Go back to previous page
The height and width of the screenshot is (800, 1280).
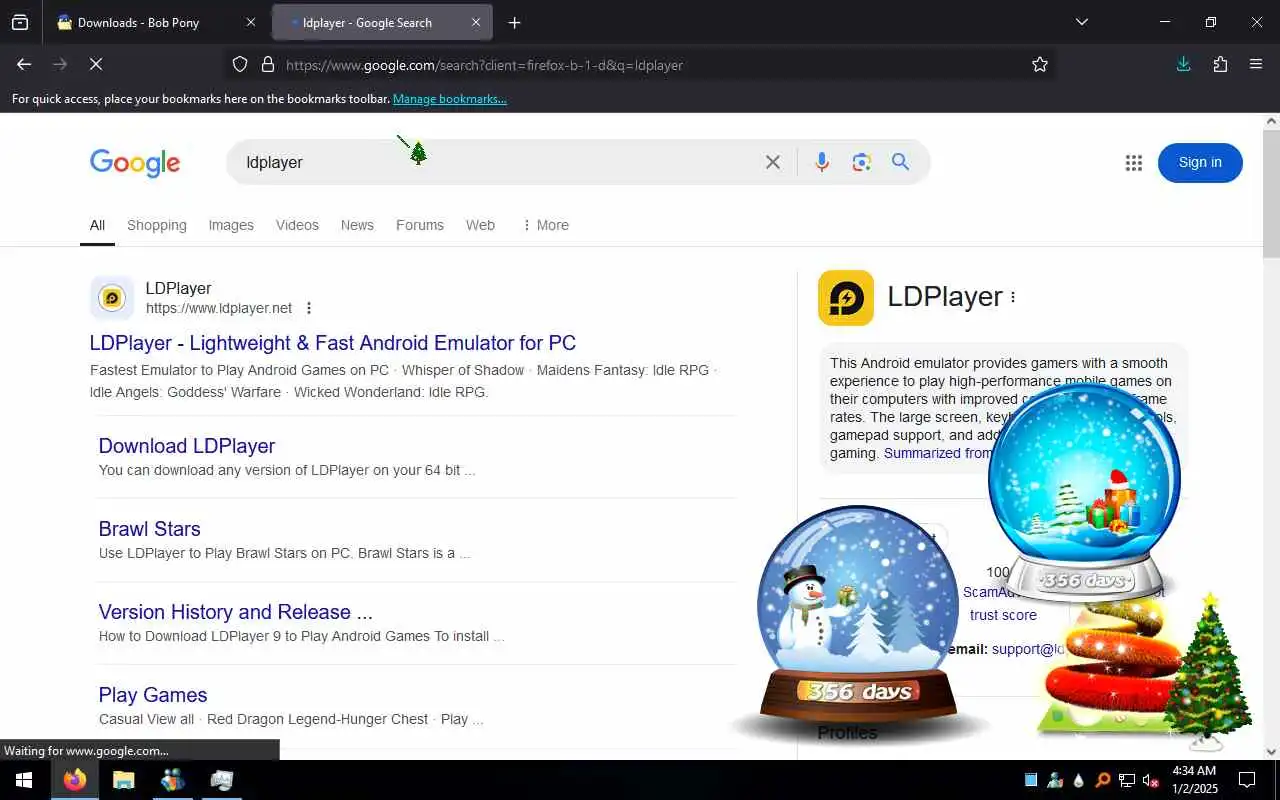click(24, 64)
